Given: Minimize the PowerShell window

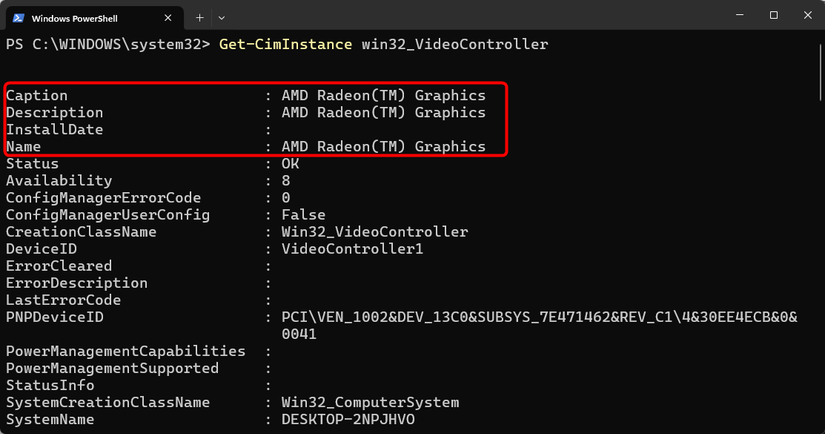Looking at the screenshot, I should pos(740,15).
